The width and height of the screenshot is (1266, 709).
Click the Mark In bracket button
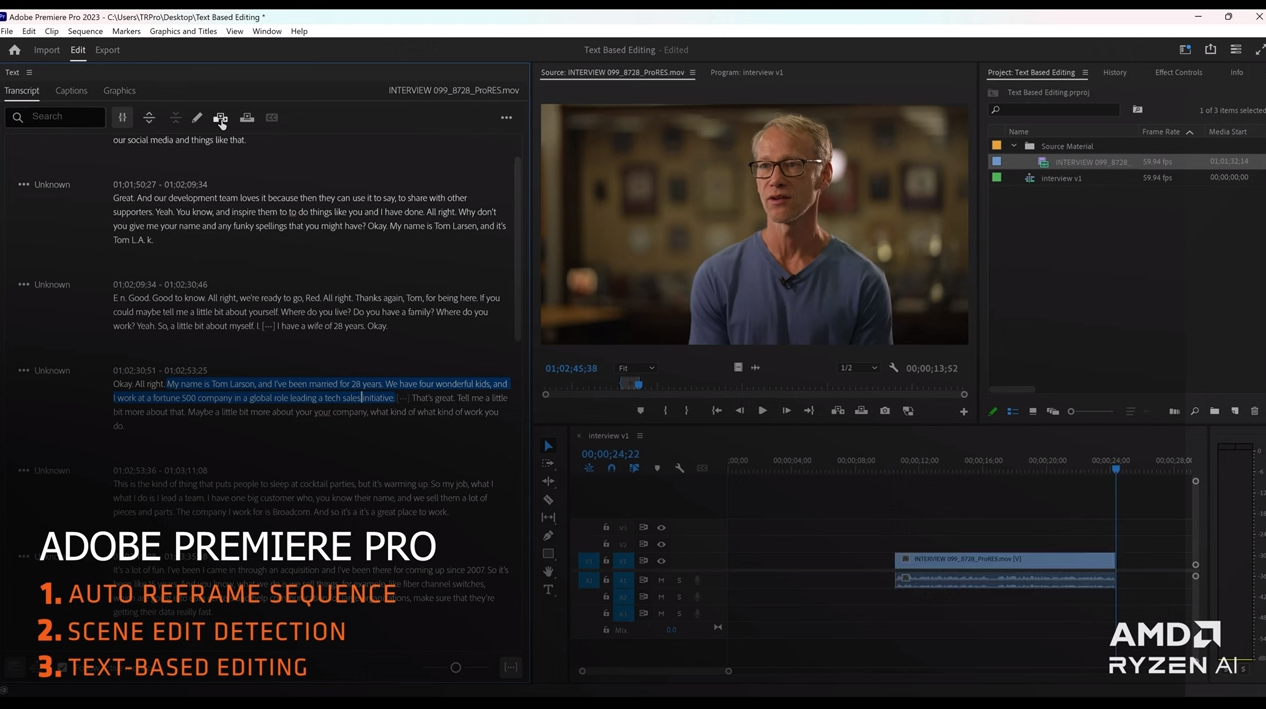(x=665, y=411)
